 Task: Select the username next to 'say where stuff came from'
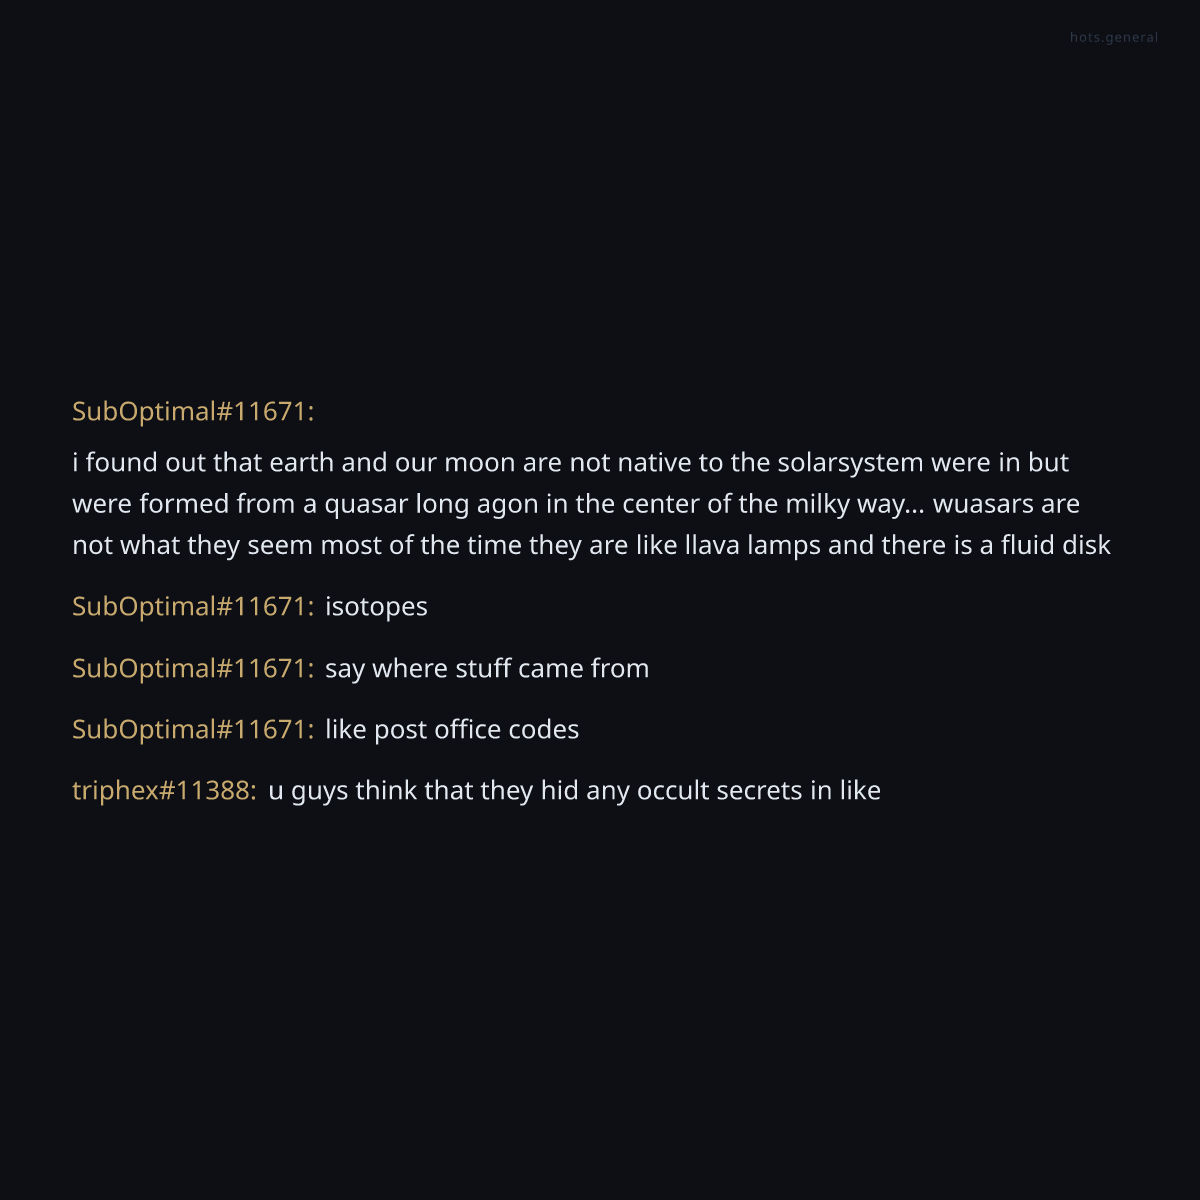[193, 668]
